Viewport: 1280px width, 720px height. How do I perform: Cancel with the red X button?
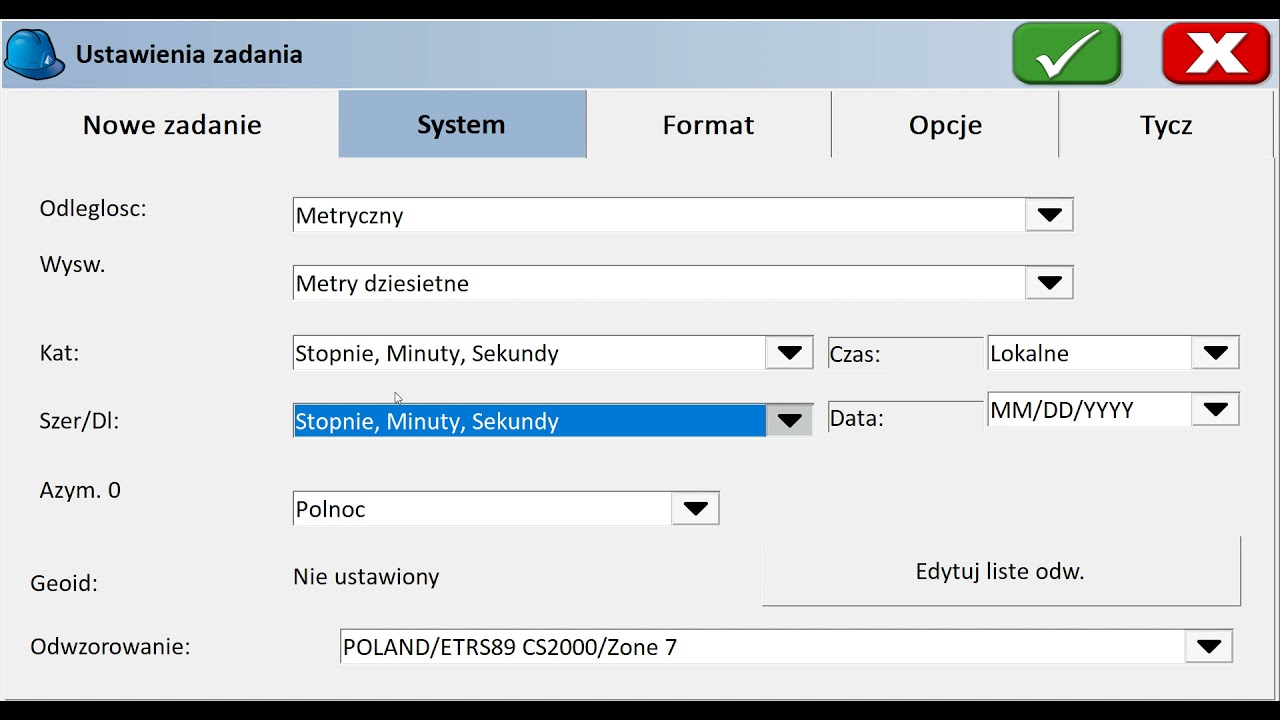click(x=1216, y=54)
